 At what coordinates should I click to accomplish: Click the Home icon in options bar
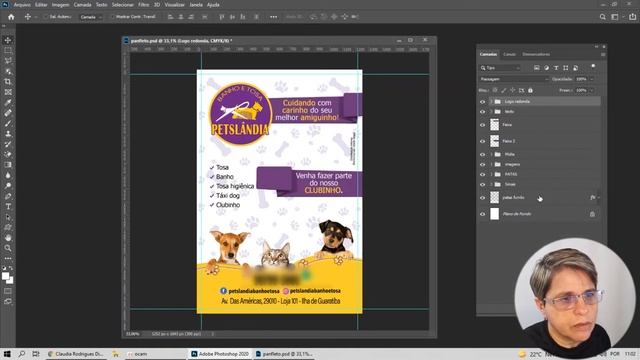[x=11, y=17]
